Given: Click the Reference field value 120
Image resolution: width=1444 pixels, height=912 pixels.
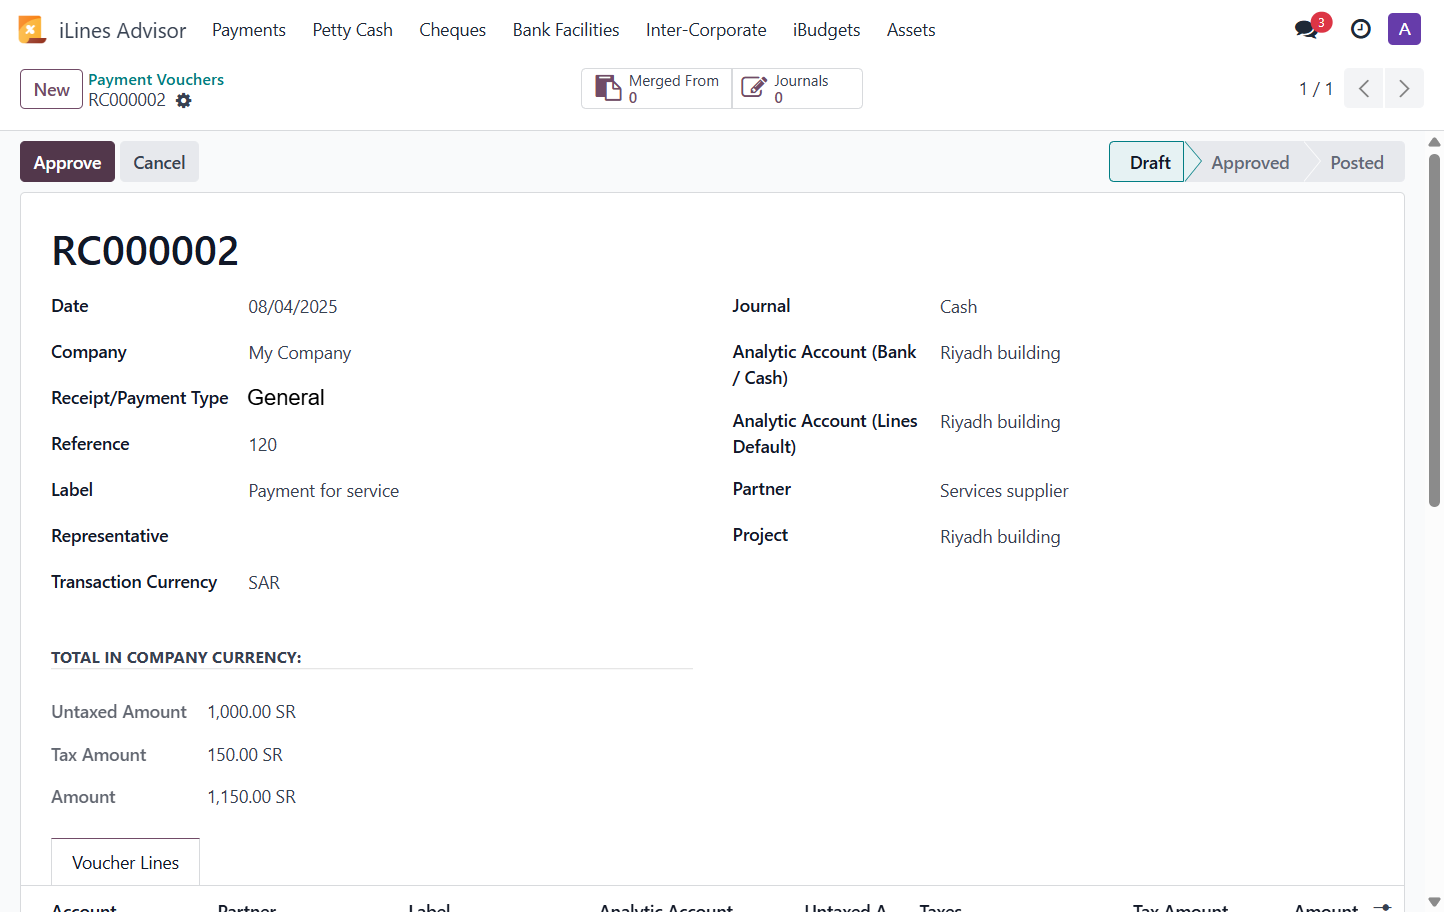Looking at the screenshot, I should pyautogui.click(x=263, y=445).
